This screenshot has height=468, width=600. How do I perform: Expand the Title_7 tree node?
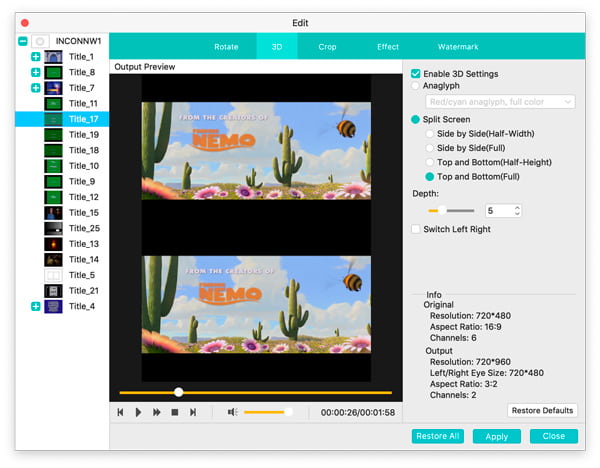point(36,88)
